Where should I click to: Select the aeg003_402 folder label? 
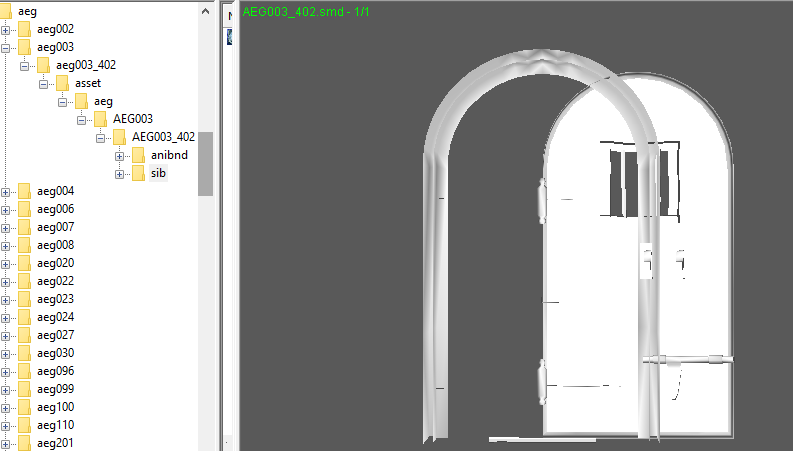[86, 65]
